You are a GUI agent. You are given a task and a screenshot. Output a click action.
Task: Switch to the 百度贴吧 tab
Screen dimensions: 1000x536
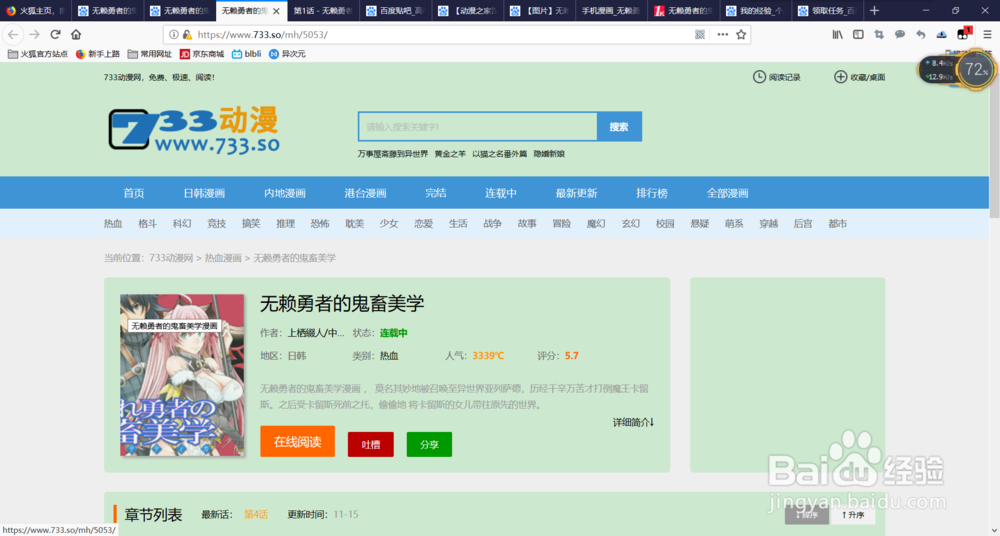395,11
